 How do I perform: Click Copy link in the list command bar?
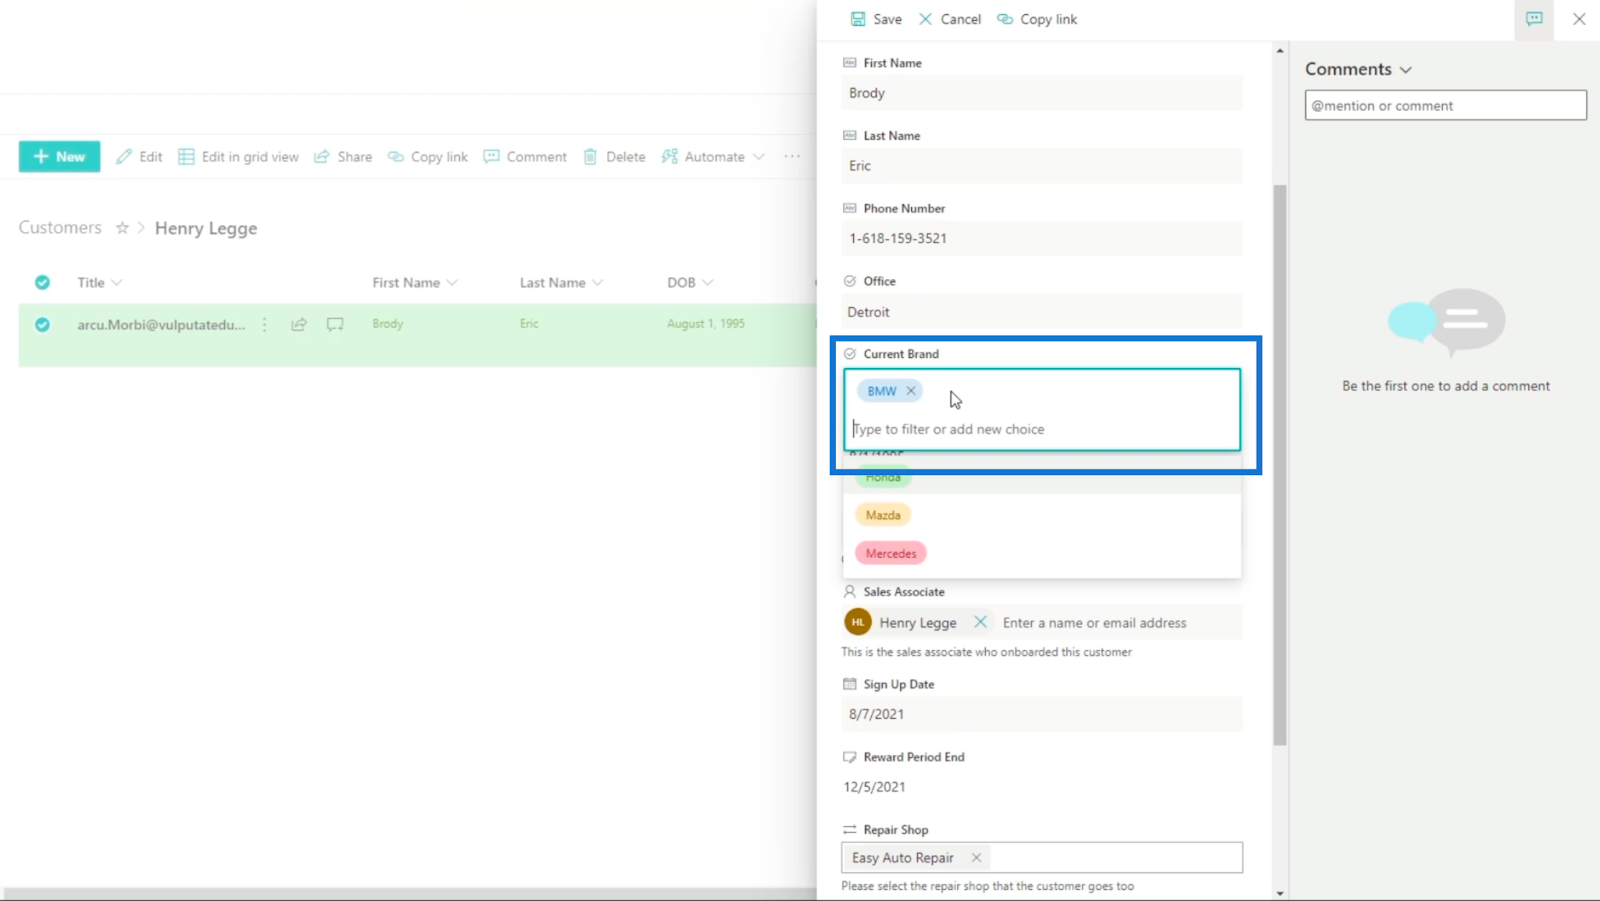[428, 157]
